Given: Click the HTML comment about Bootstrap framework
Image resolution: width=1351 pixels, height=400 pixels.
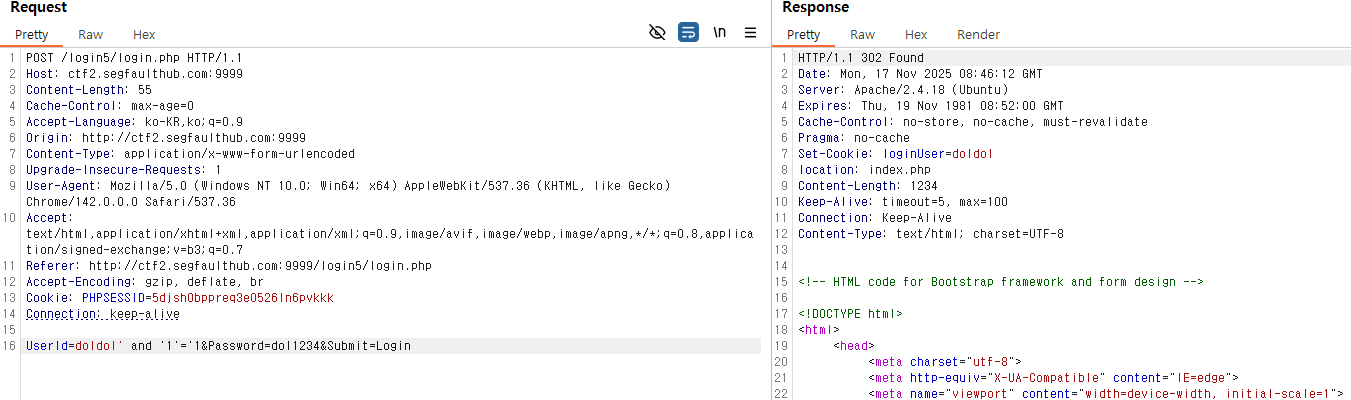Looking at the screenshot, I should tap(1000, 282).
